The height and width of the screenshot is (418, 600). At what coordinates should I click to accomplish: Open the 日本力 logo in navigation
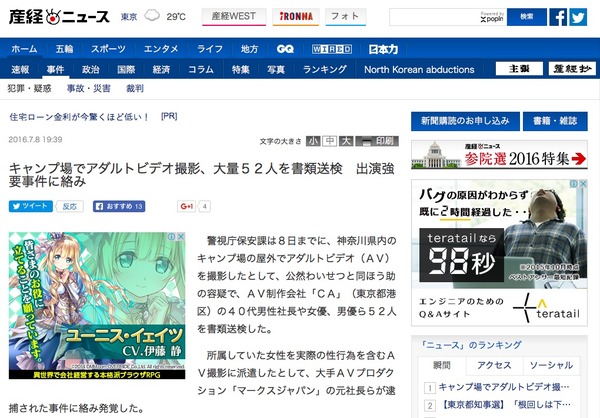(383, 49)
